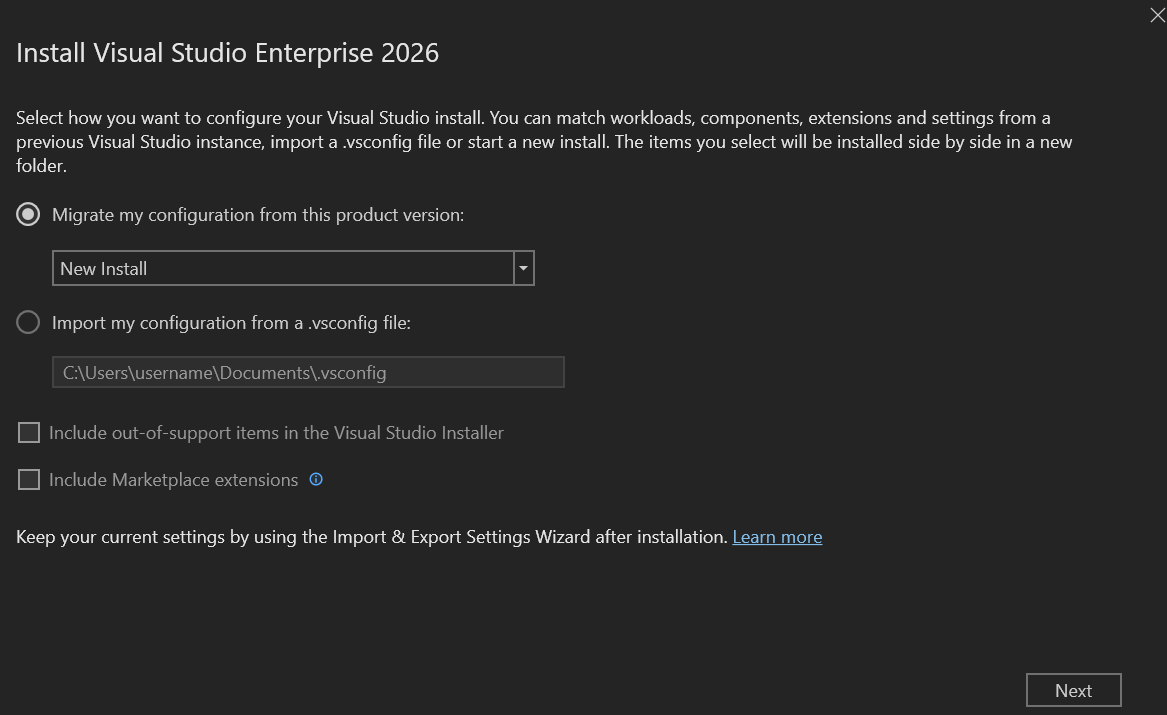Click the Next button
Screen dimensions: 1167x715
click(x=1073, y=690)
